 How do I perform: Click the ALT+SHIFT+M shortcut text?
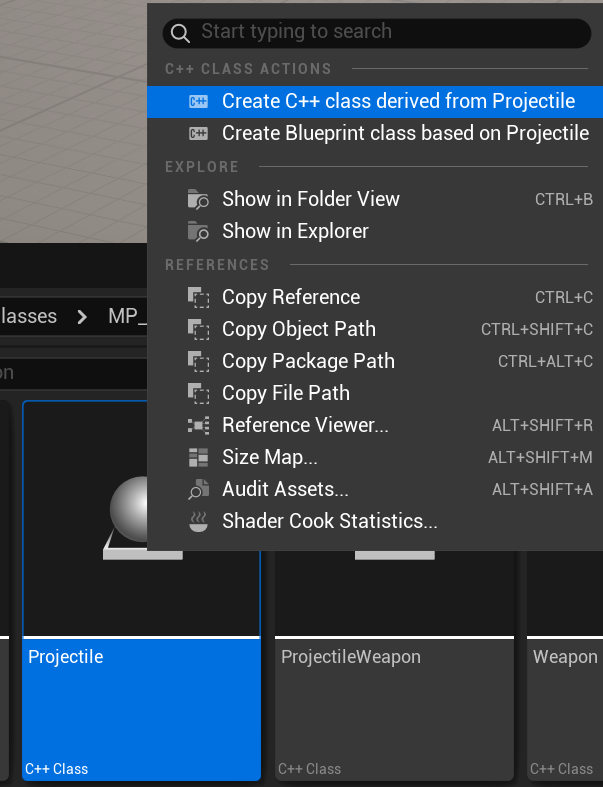click(540, 458)
